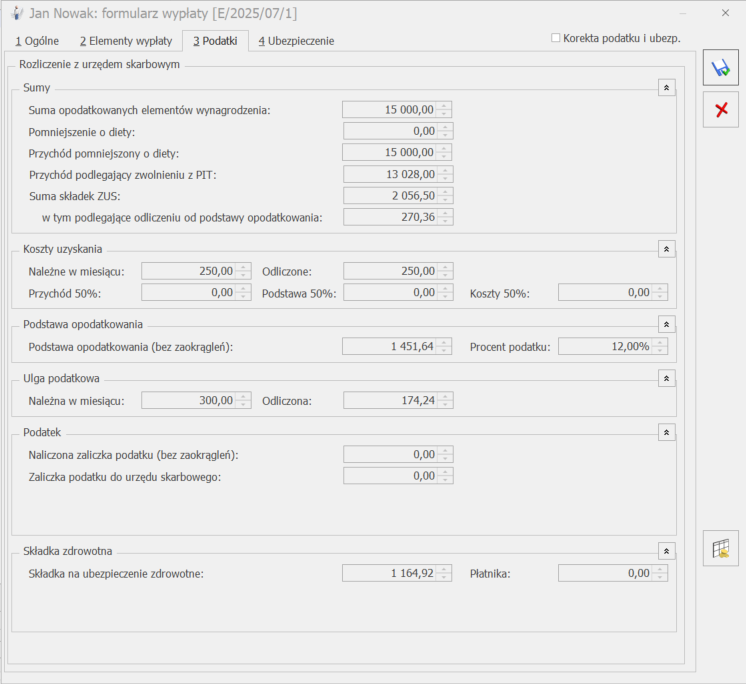Click Zaliczka podatku do urzędu skarbowego field
The image size is (746, 684).
coord(398,476)
